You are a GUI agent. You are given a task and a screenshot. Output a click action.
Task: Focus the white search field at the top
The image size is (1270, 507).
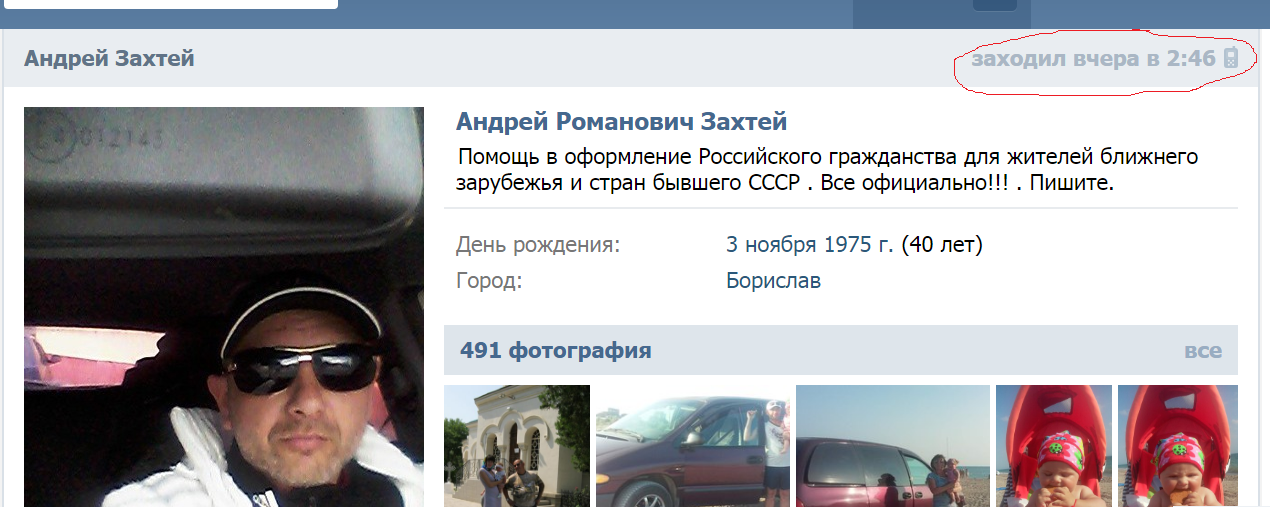tap(170, 4)
